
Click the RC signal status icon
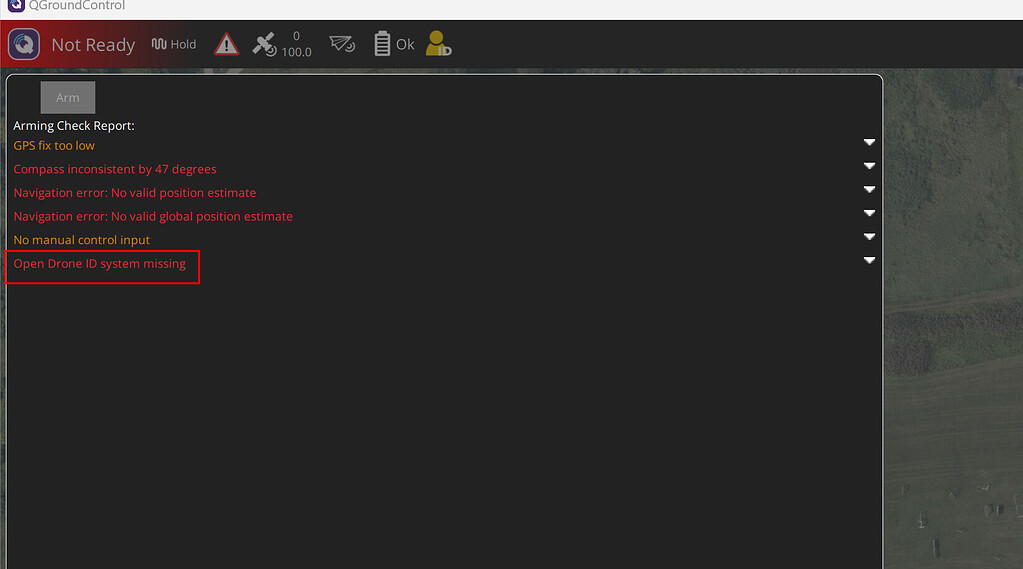click(x=342, y=44)
